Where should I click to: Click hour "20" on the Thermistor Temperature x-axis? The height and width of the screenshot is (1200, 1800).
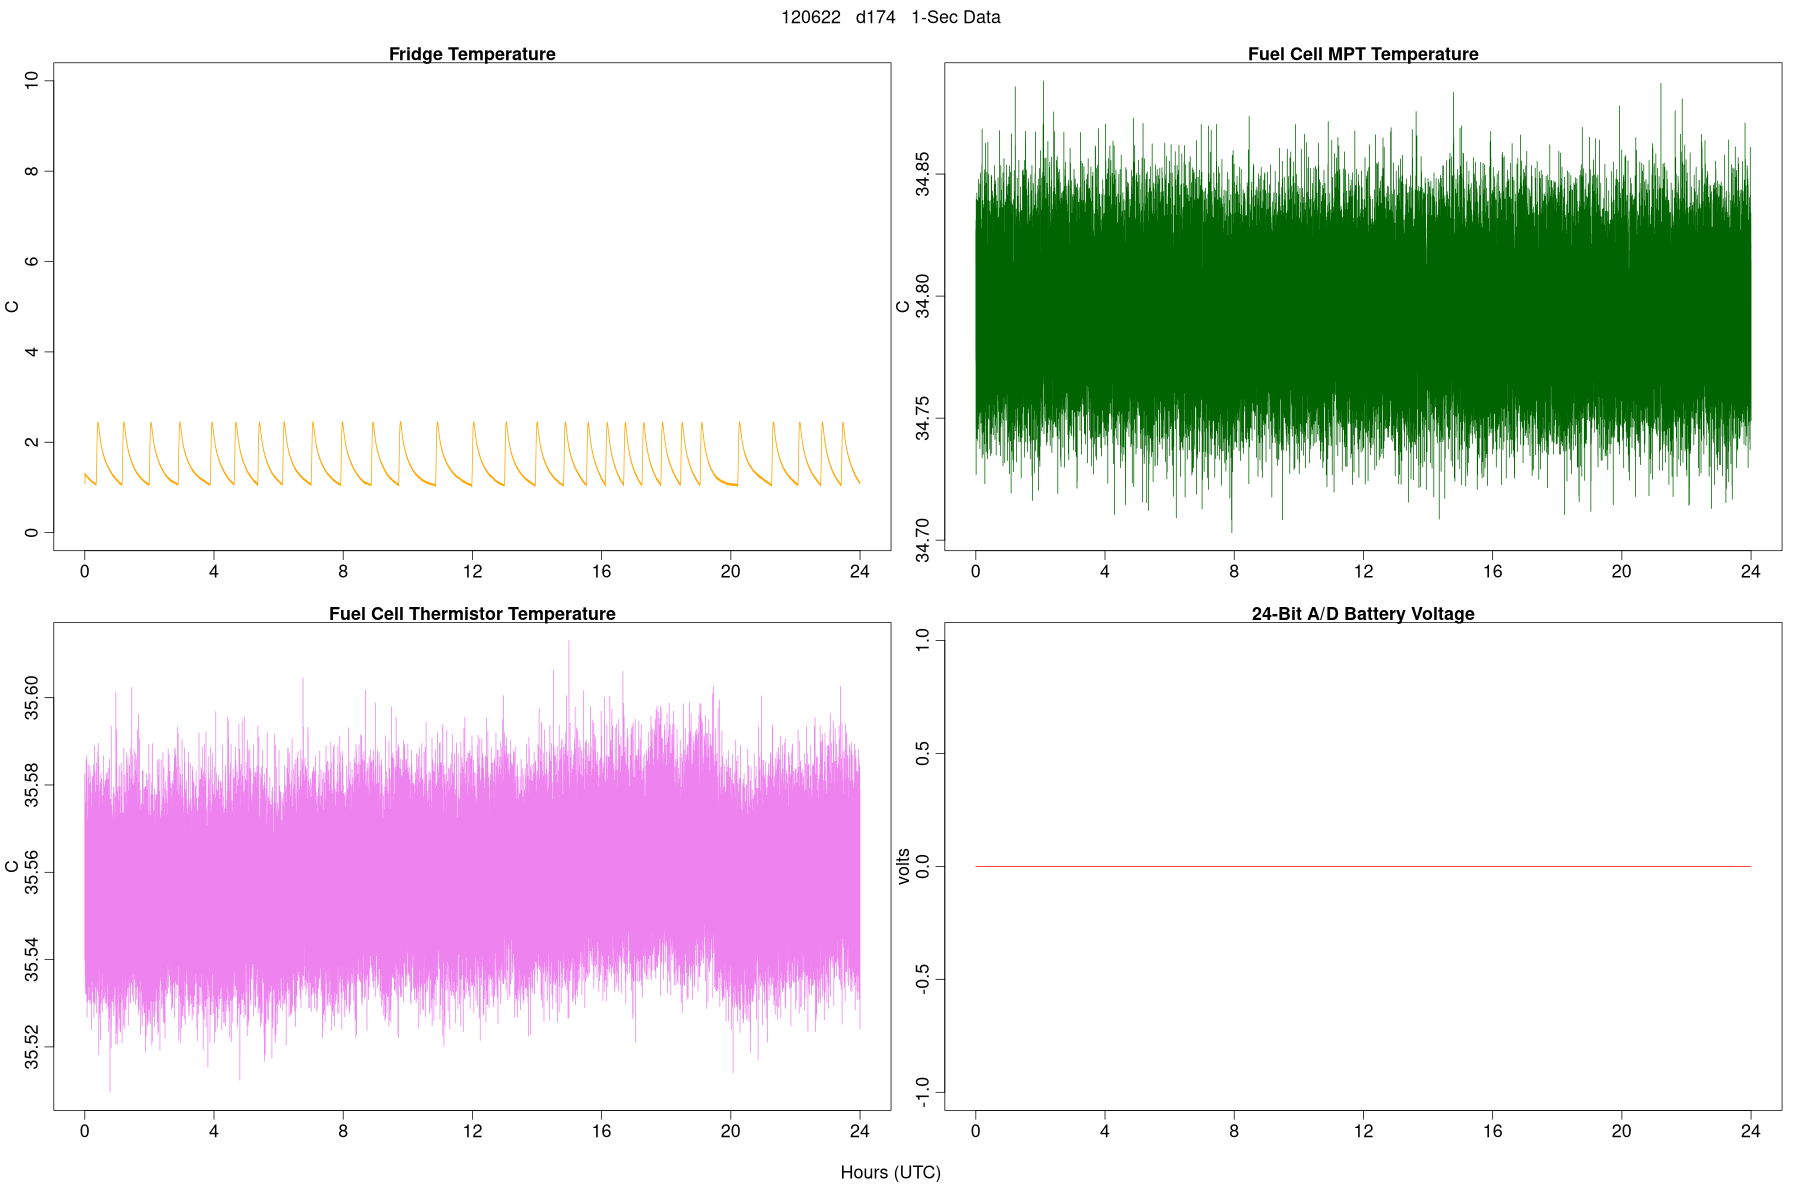(731, 1131)
